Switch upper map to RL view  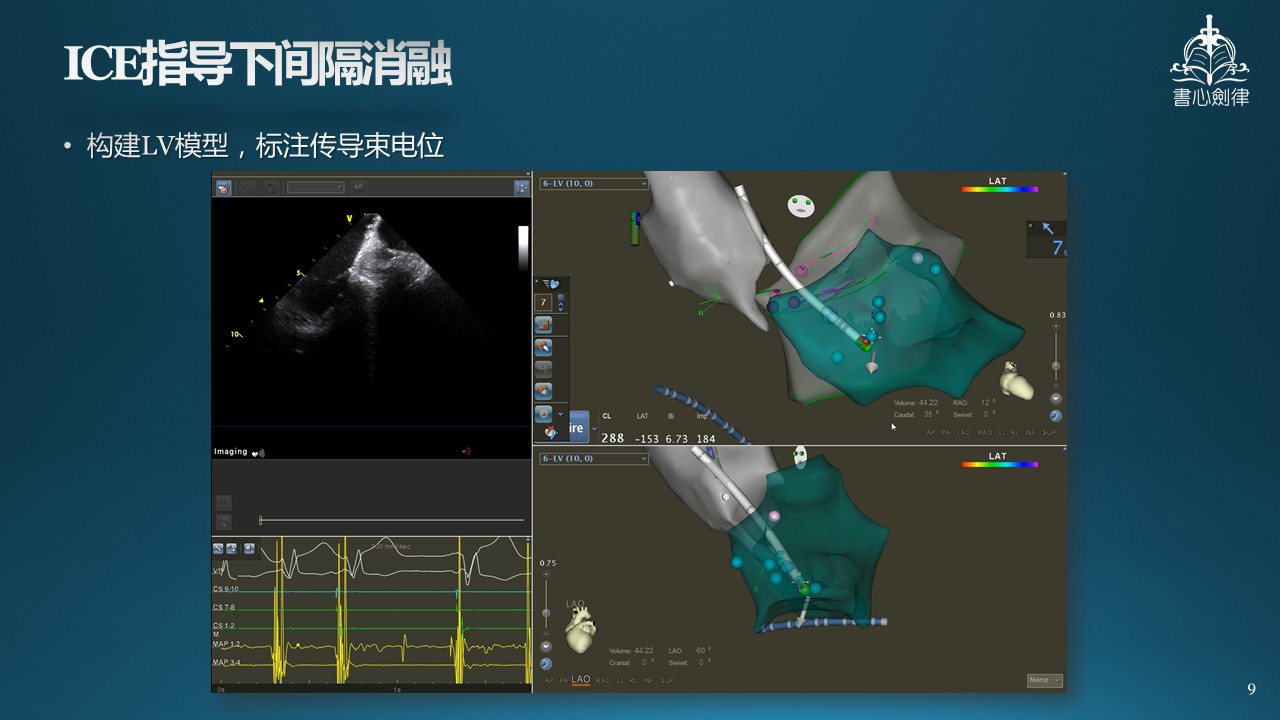pyautogui.click(x=1015, y=433)
